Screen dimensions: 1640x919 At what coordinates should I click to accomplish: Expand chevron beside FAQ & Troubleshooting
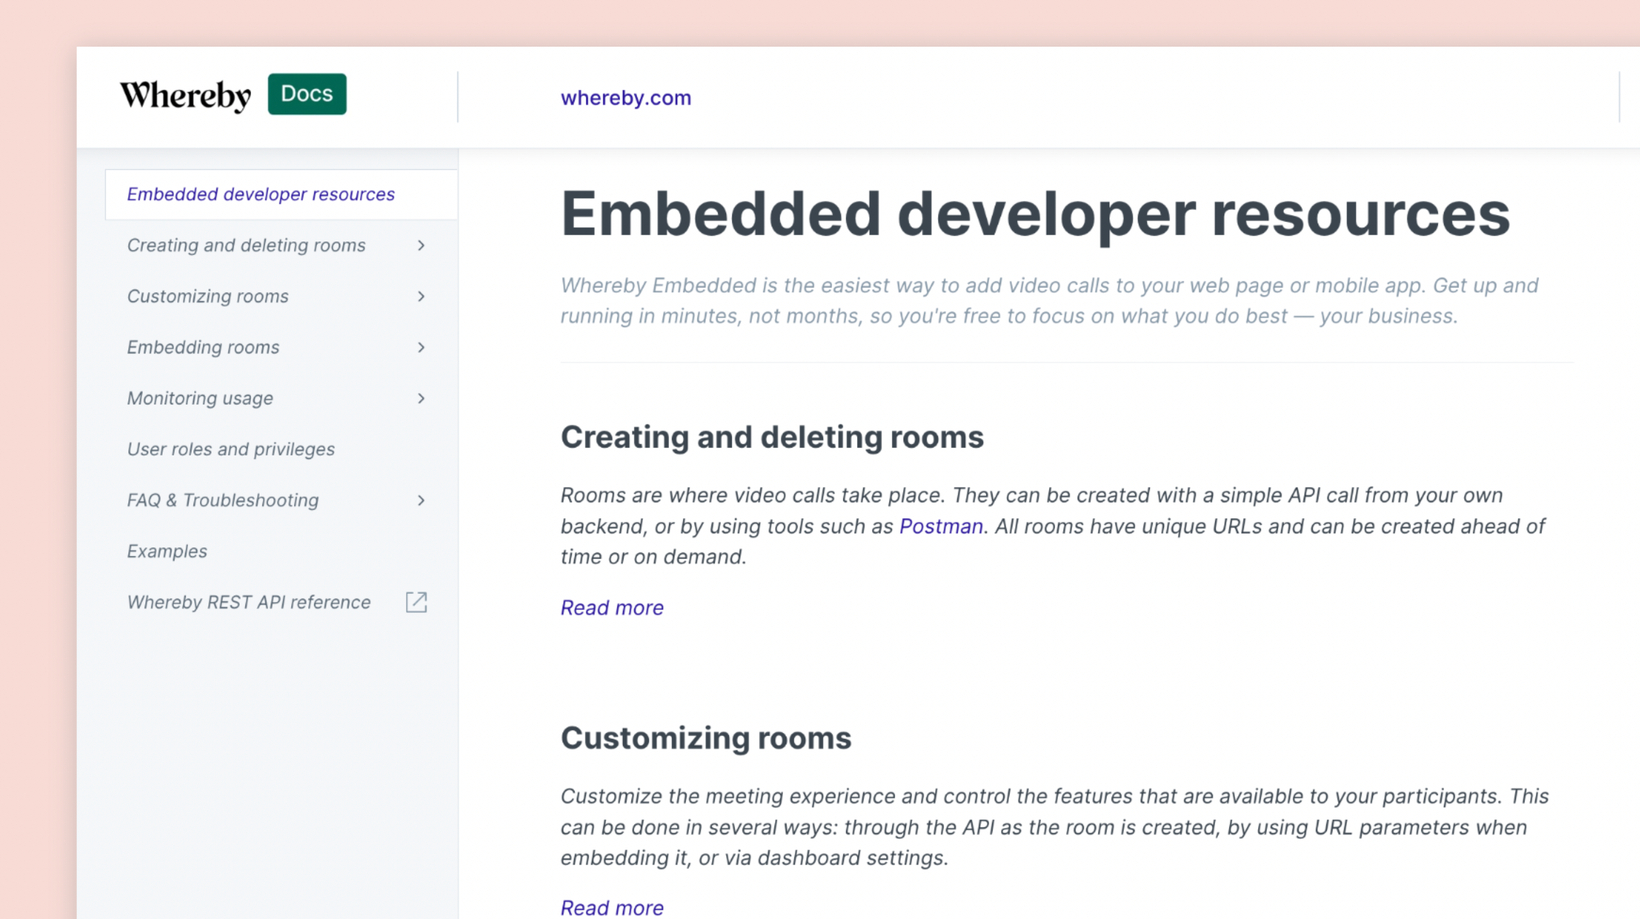(421, 500)
